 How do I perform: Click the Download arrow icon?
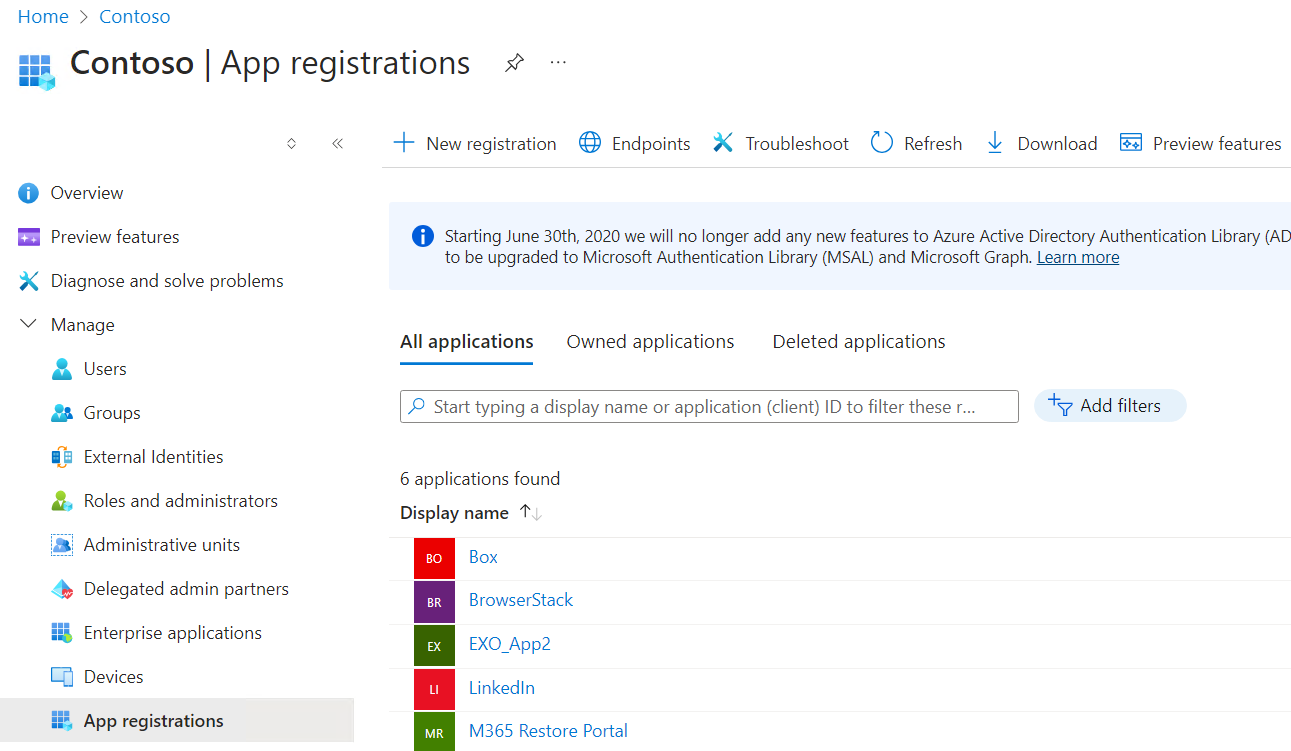click(995, 143)
